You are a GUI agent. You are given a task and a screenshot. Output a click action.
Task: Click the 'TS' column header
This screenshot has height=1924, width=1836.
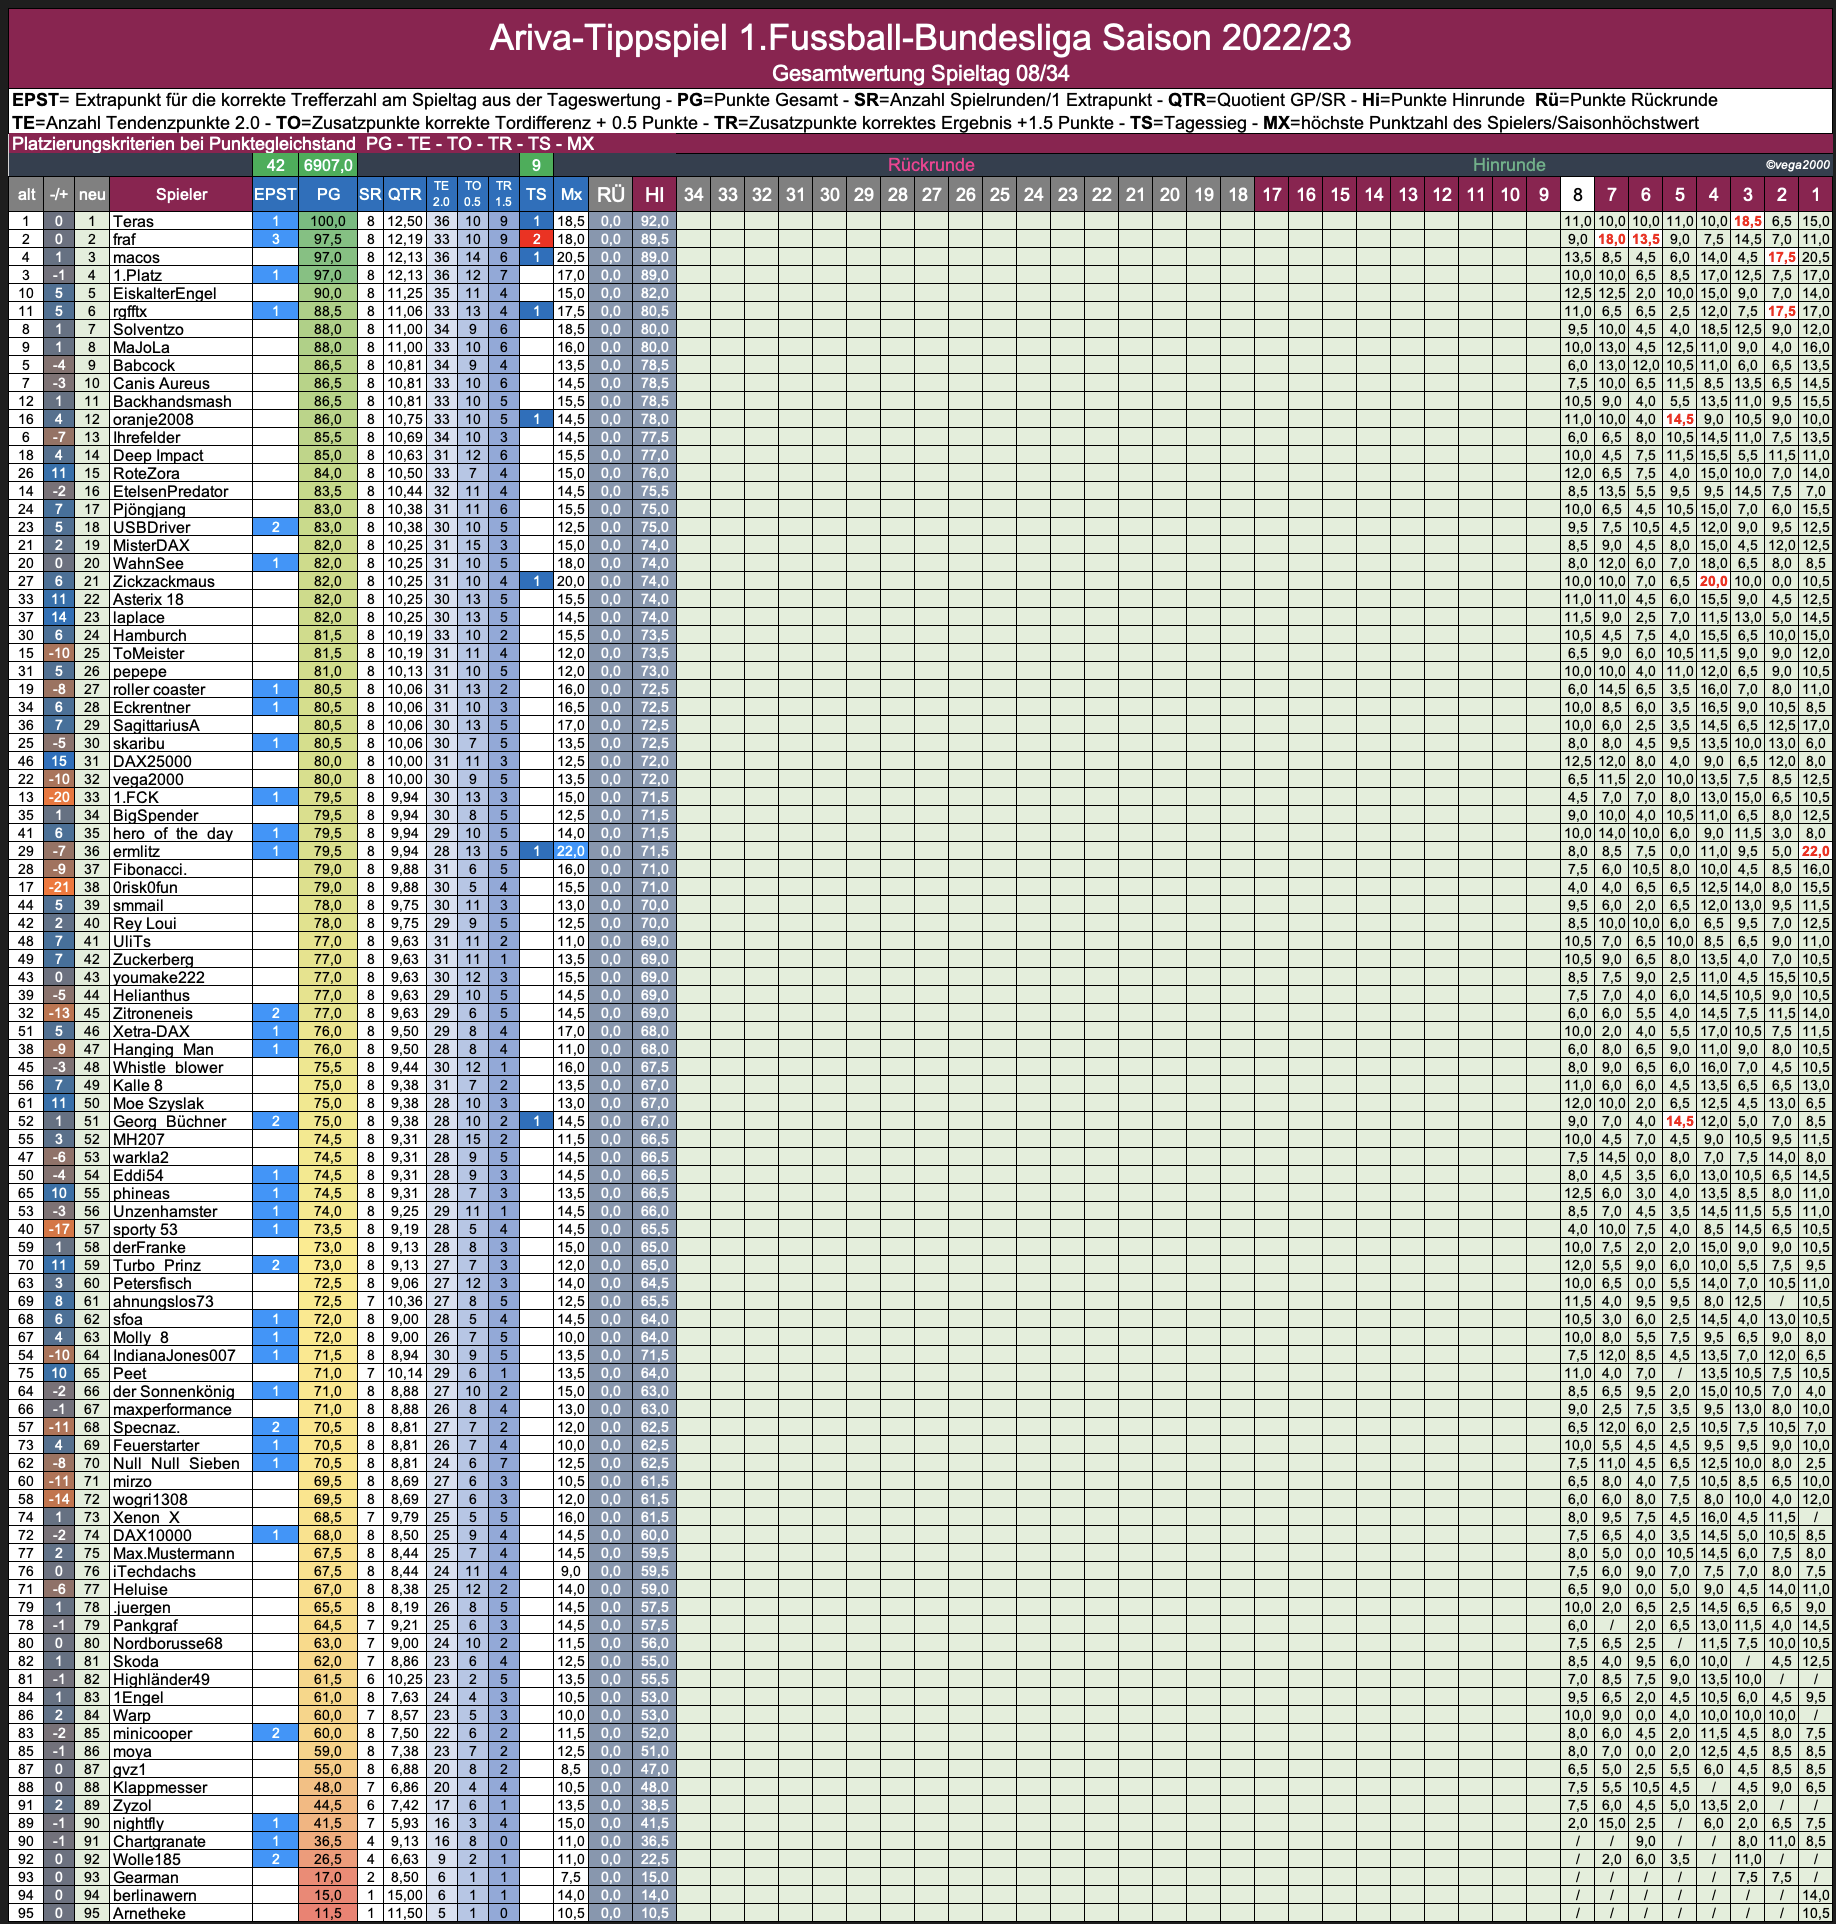click(536, 194)
